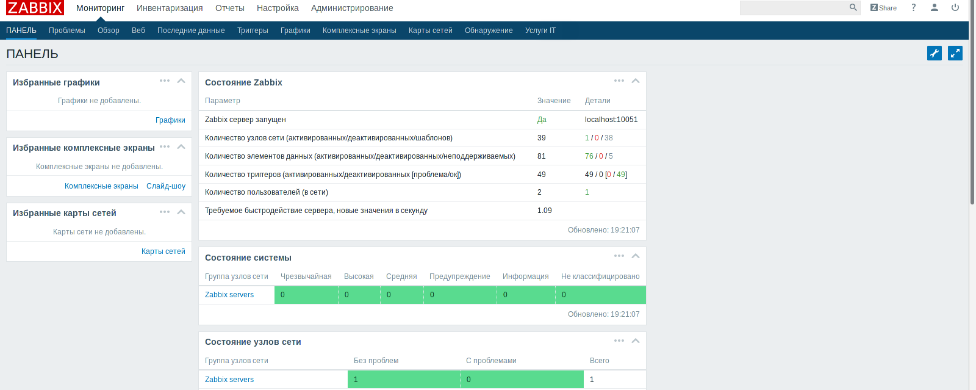Open the dots menu of Избранные карты сетей widget

coord(165,212)
